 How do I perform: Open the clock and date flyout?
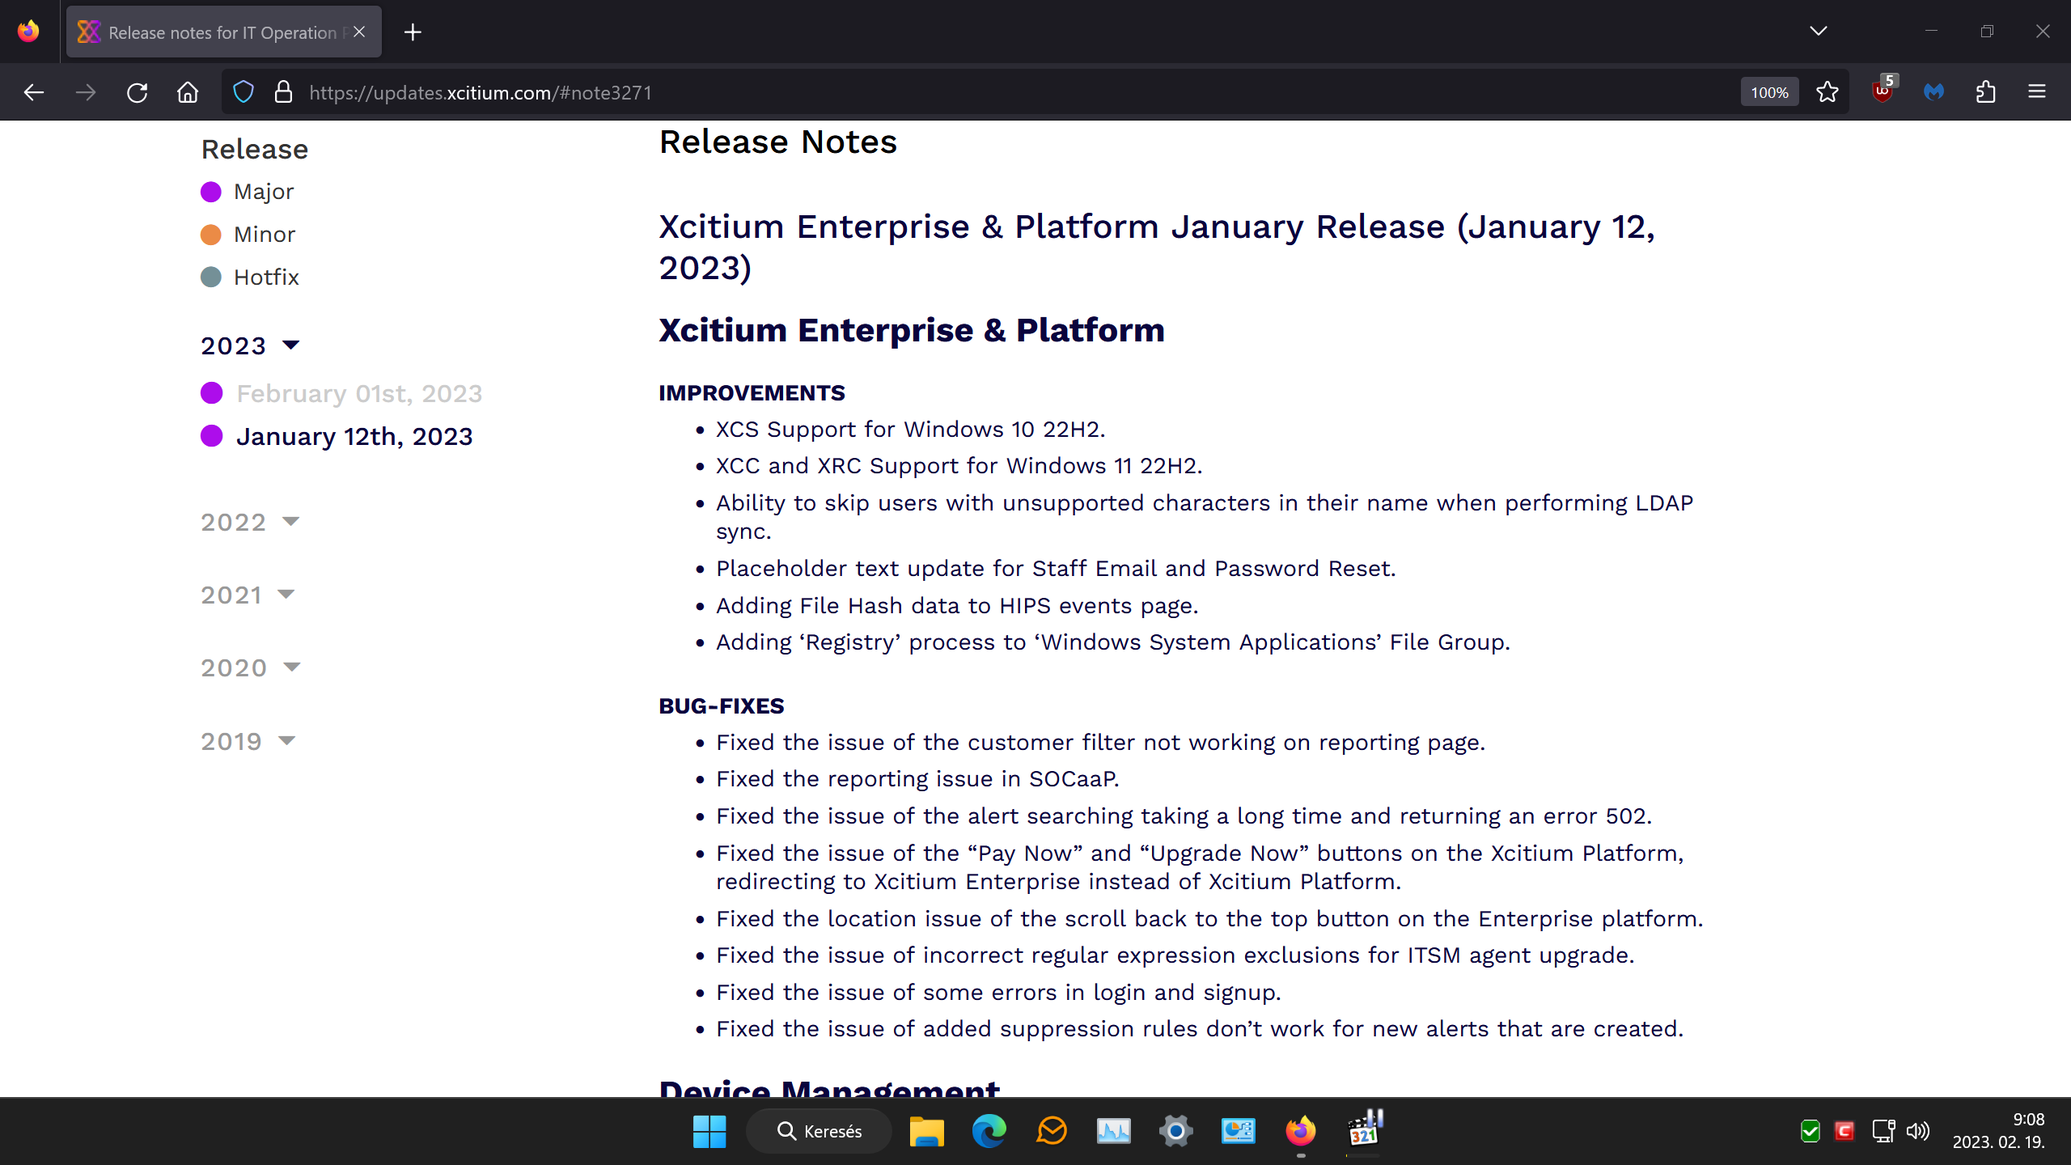click(1998, 1131)
